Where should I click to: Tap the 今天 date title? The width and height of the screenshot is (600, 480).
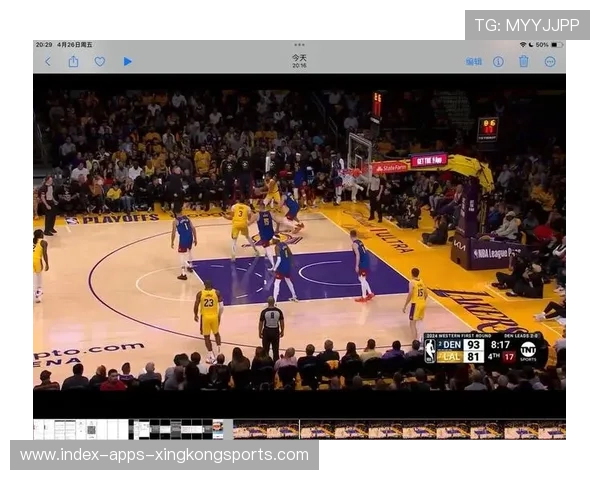(x=299, y=58)
